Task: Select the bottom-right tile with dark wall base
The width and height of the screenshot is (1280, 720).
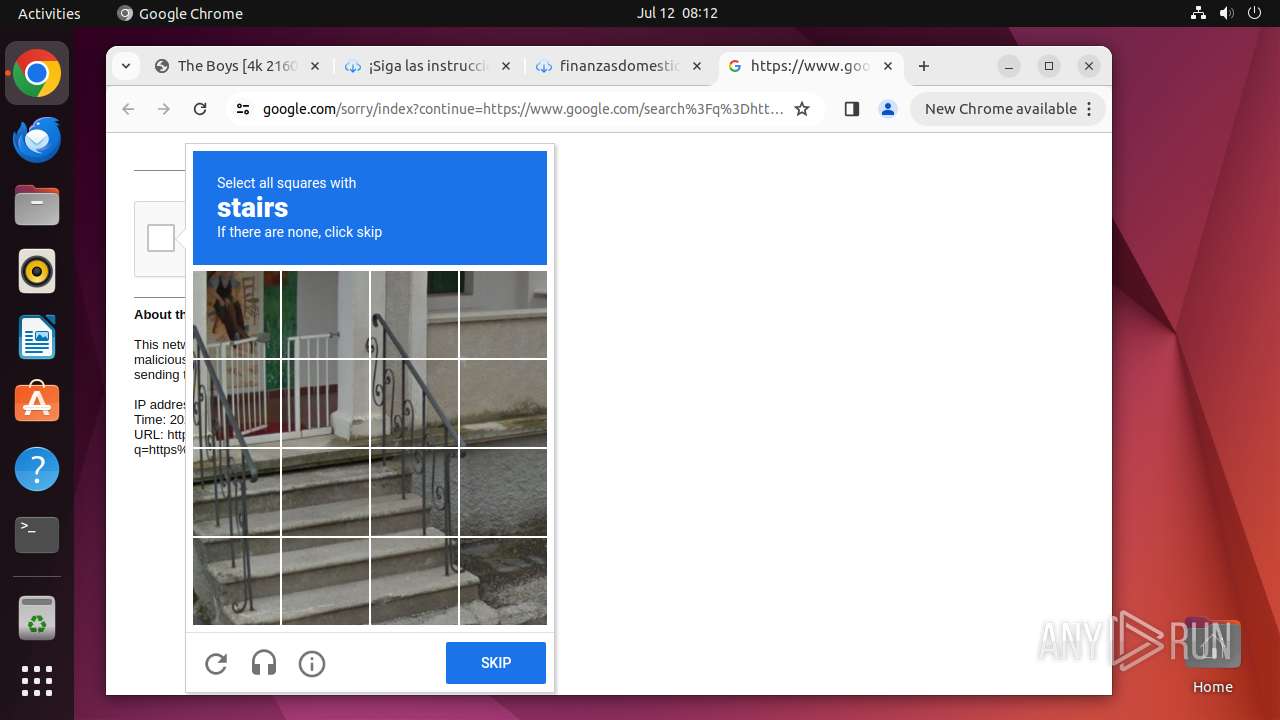Action: tap(503, 581)
